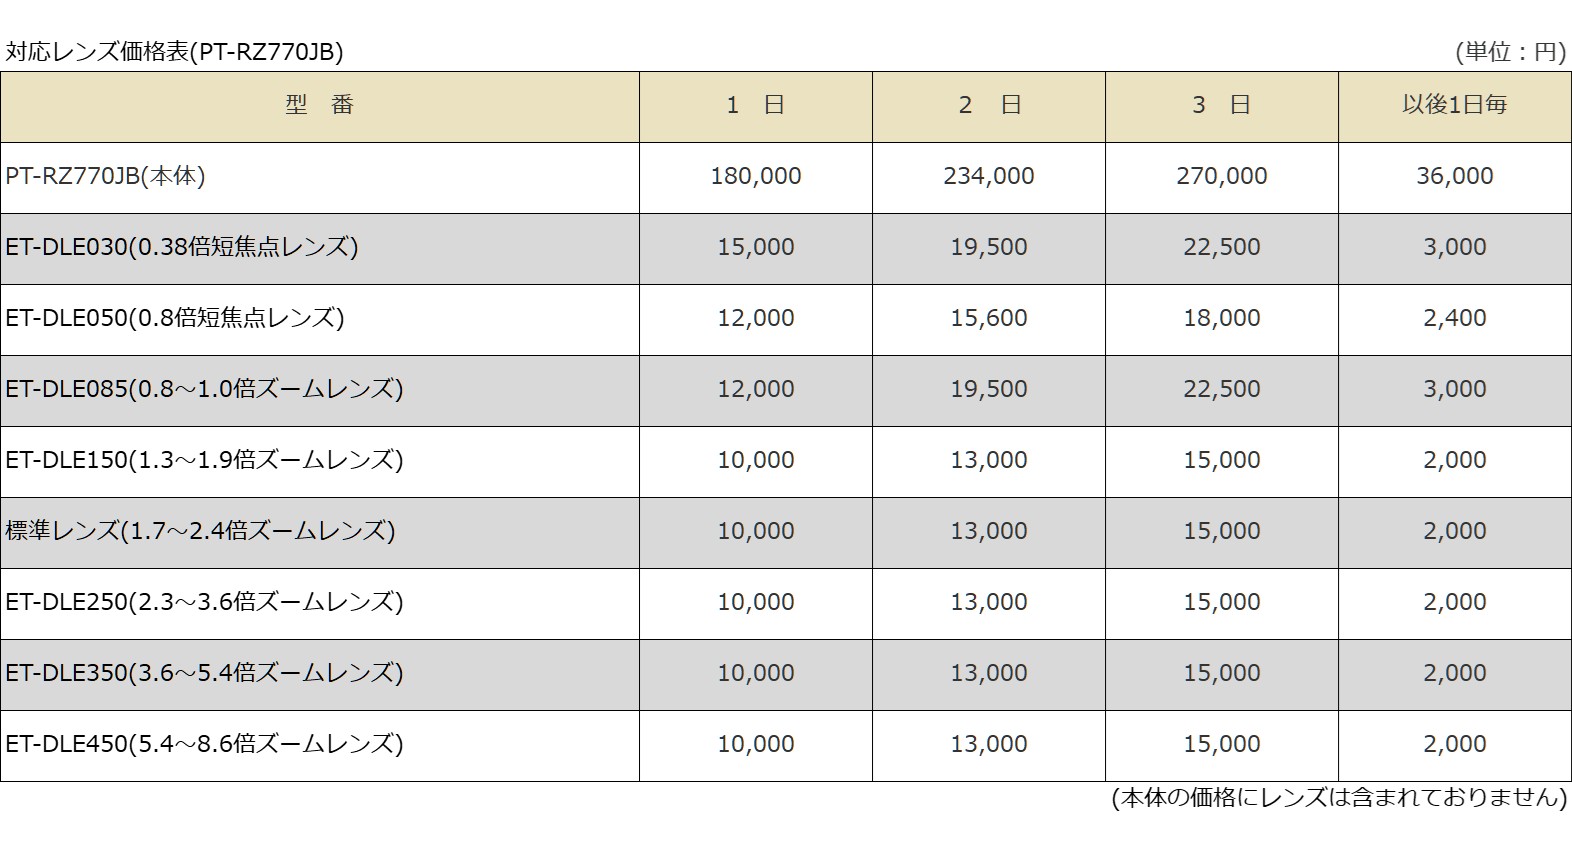1572x854 pixels.
Task: Select the 270,000 three-day price cell
Action: 1222,177
